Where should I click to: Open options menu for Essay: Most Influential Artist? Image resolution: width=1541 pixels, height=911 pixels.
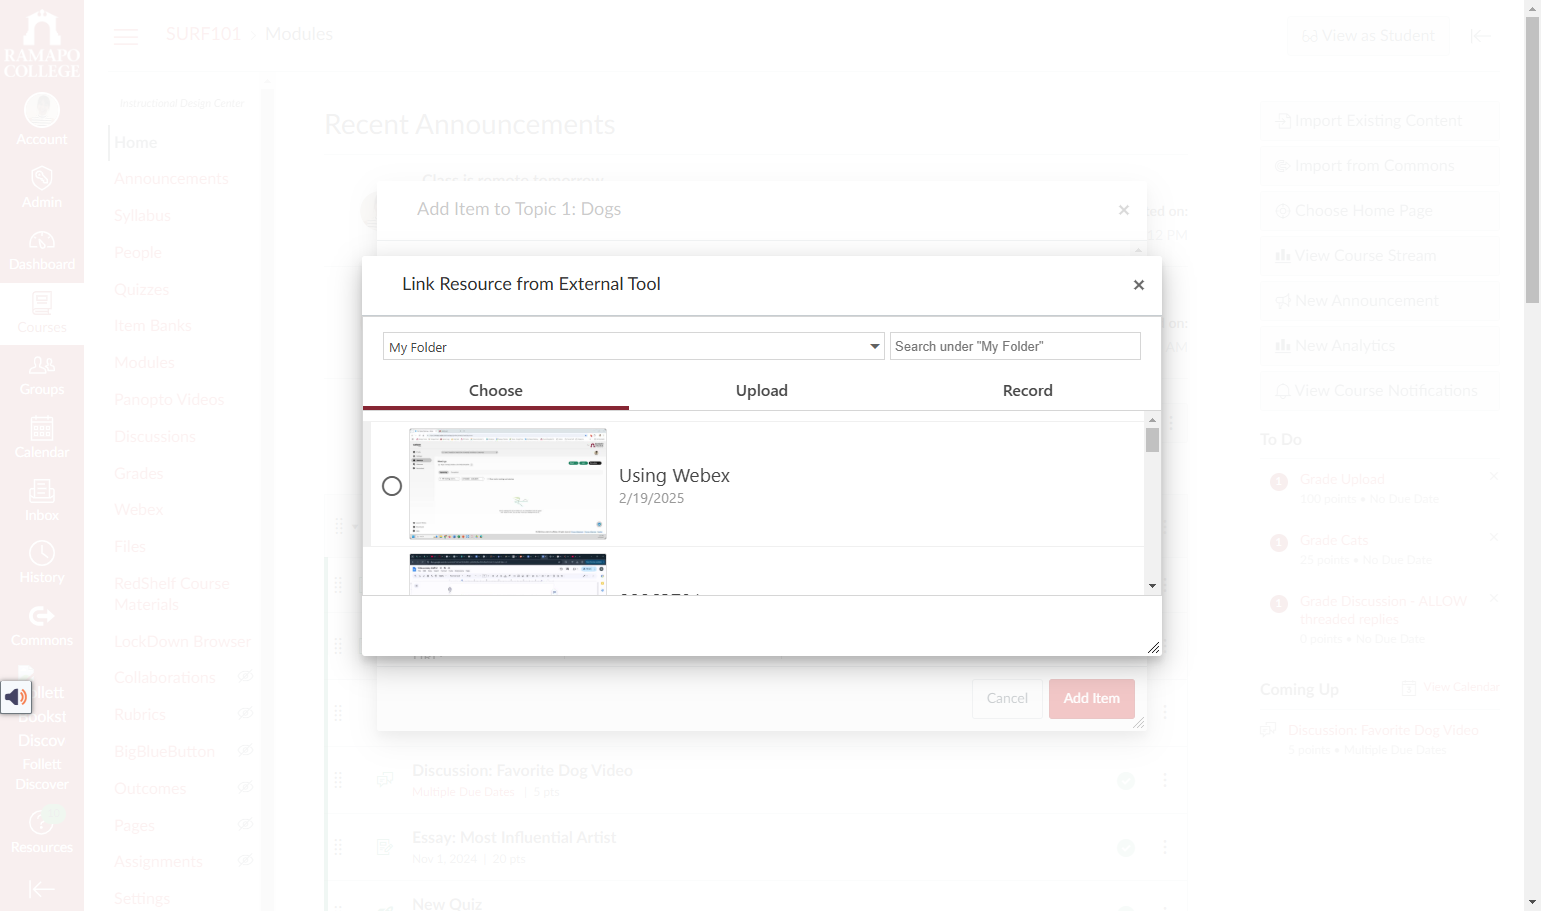(1165, 848)
